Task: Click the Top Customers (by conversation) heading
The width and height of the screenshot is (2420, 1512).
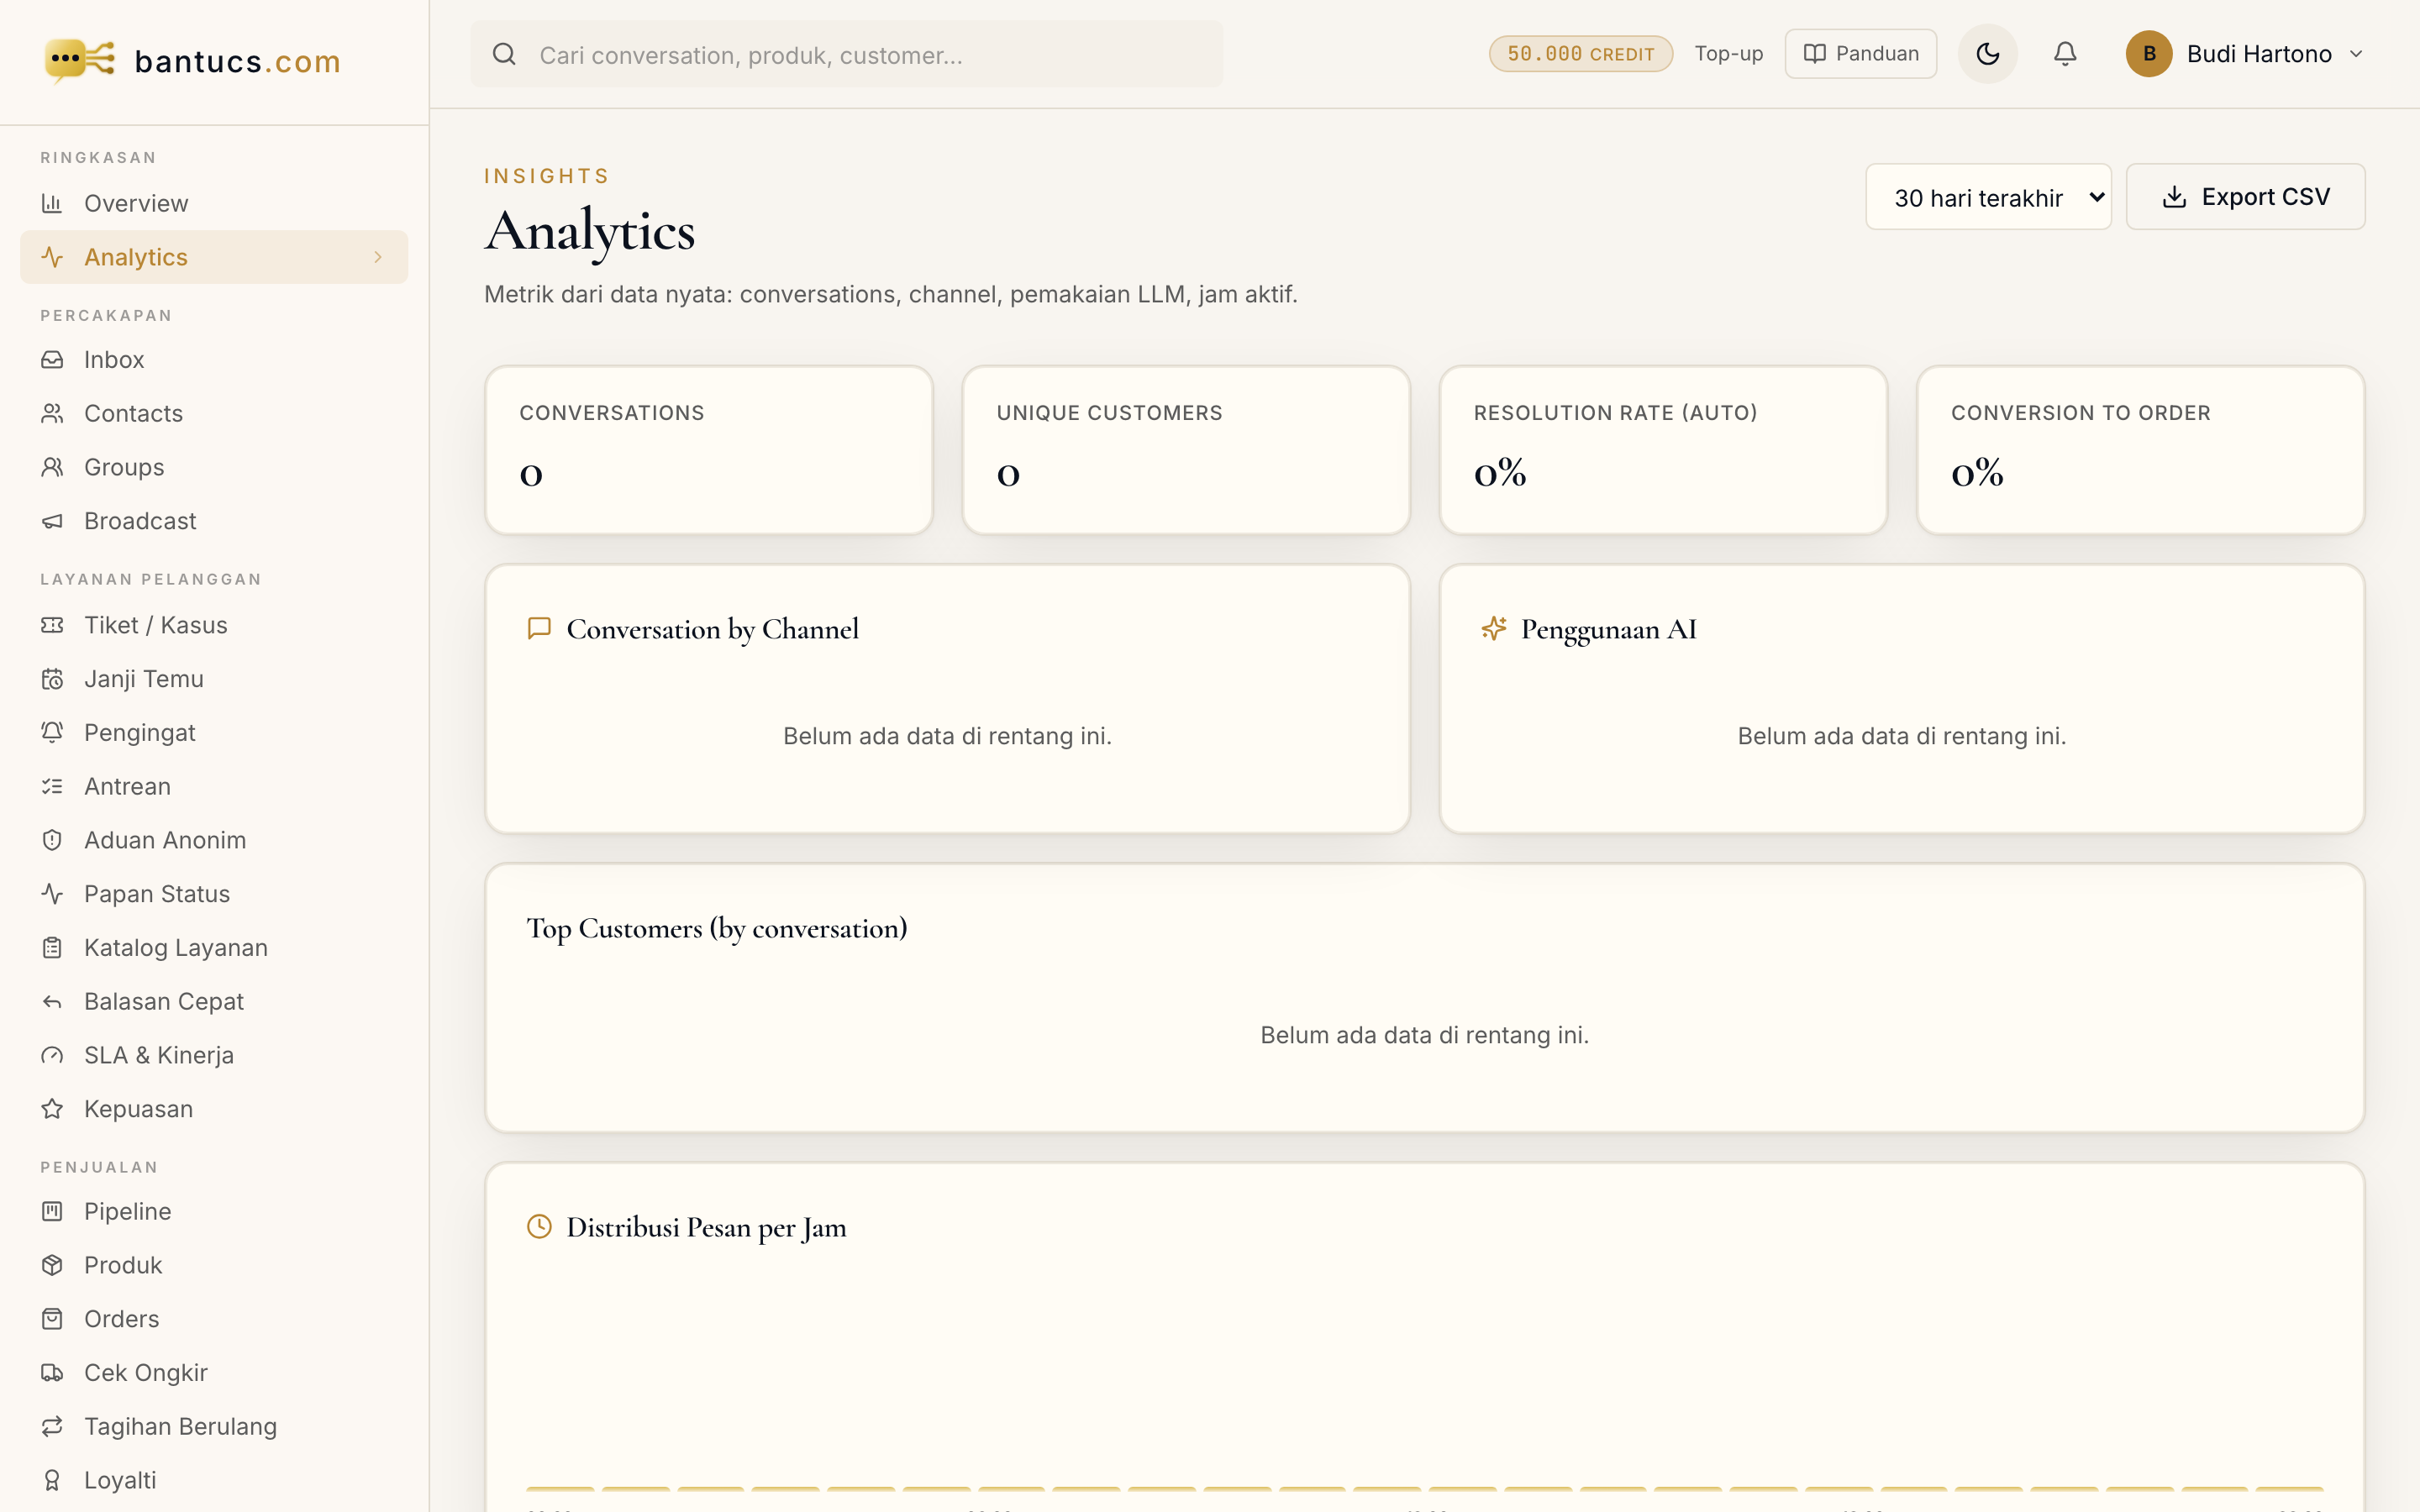Action: coord(717,929)
